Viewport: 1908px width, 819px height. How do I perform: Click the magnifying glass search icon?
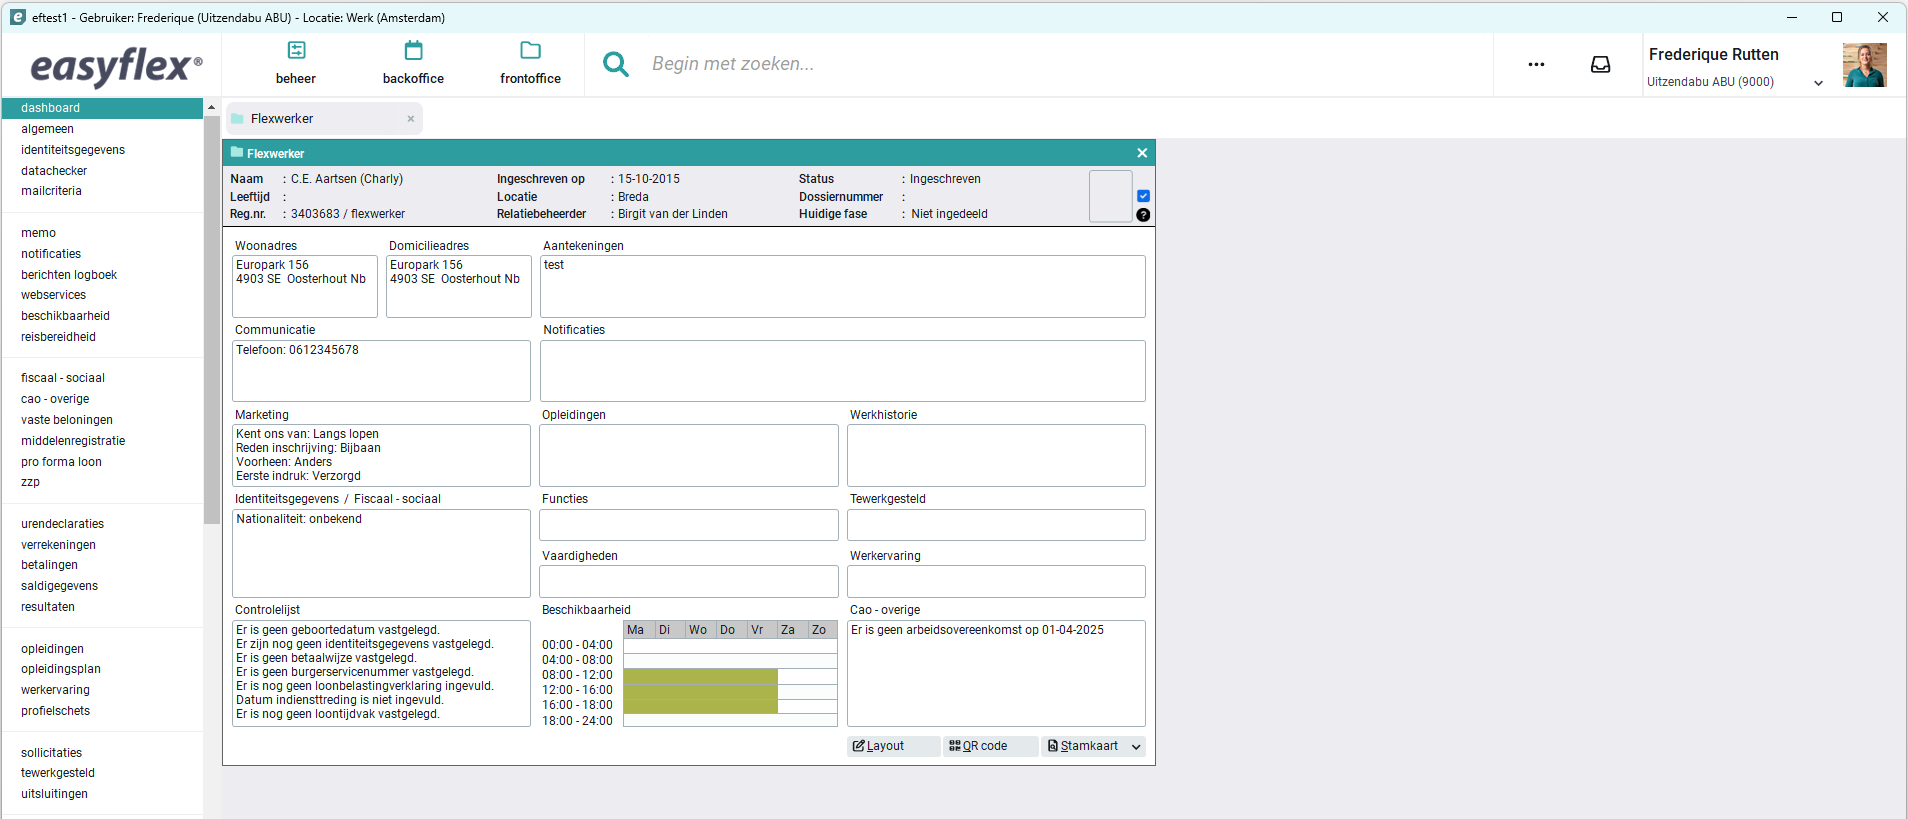point(616,64)
